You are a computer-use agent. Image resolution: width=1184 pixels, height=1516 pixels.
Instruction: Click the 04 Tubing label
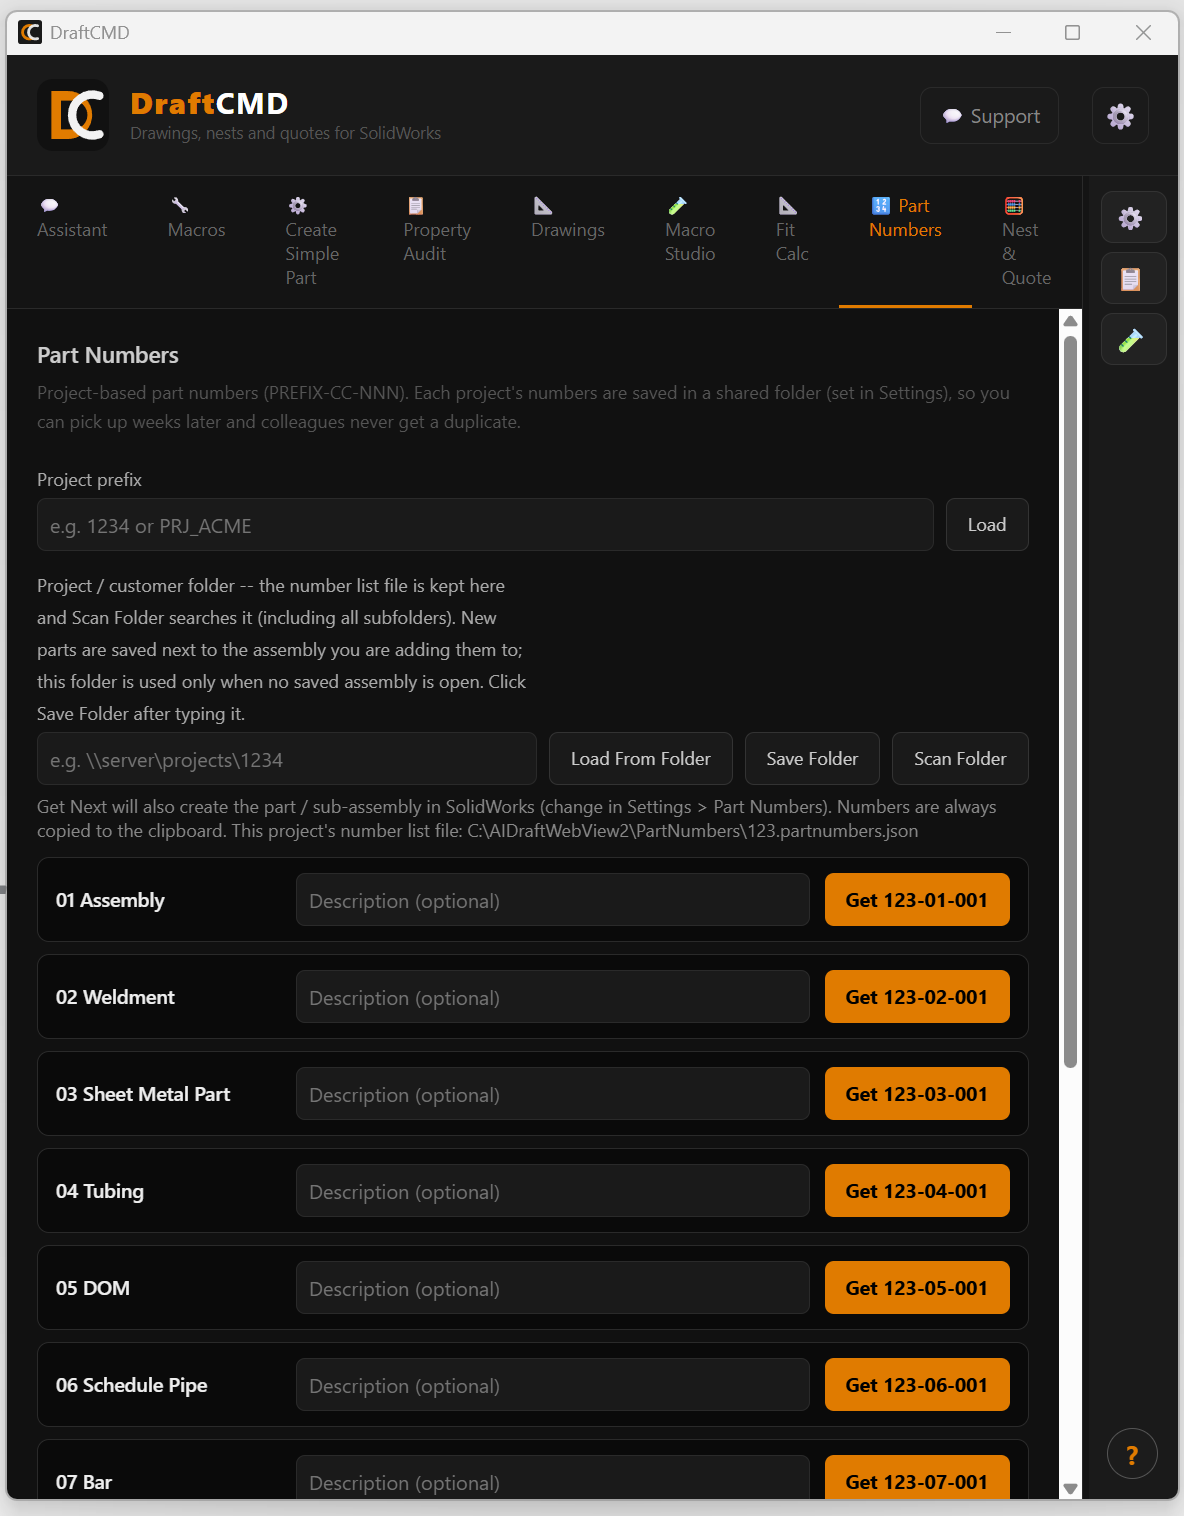click(x=100, y=1191)
